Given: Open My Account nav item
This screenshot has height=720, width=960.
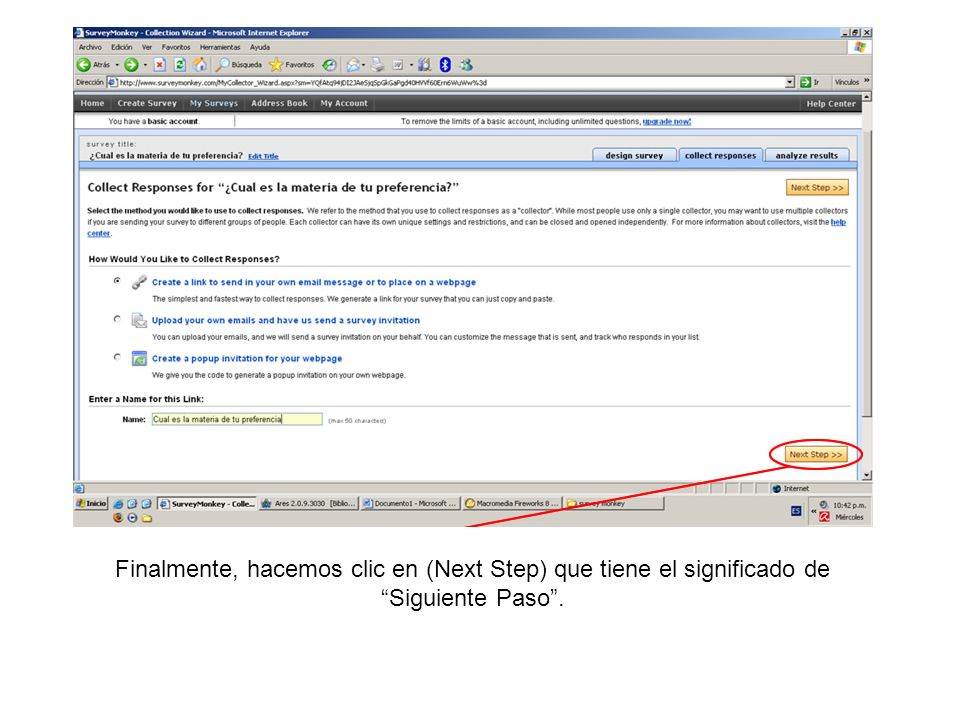Looking at the screenshot, I should tap(344, 103).
